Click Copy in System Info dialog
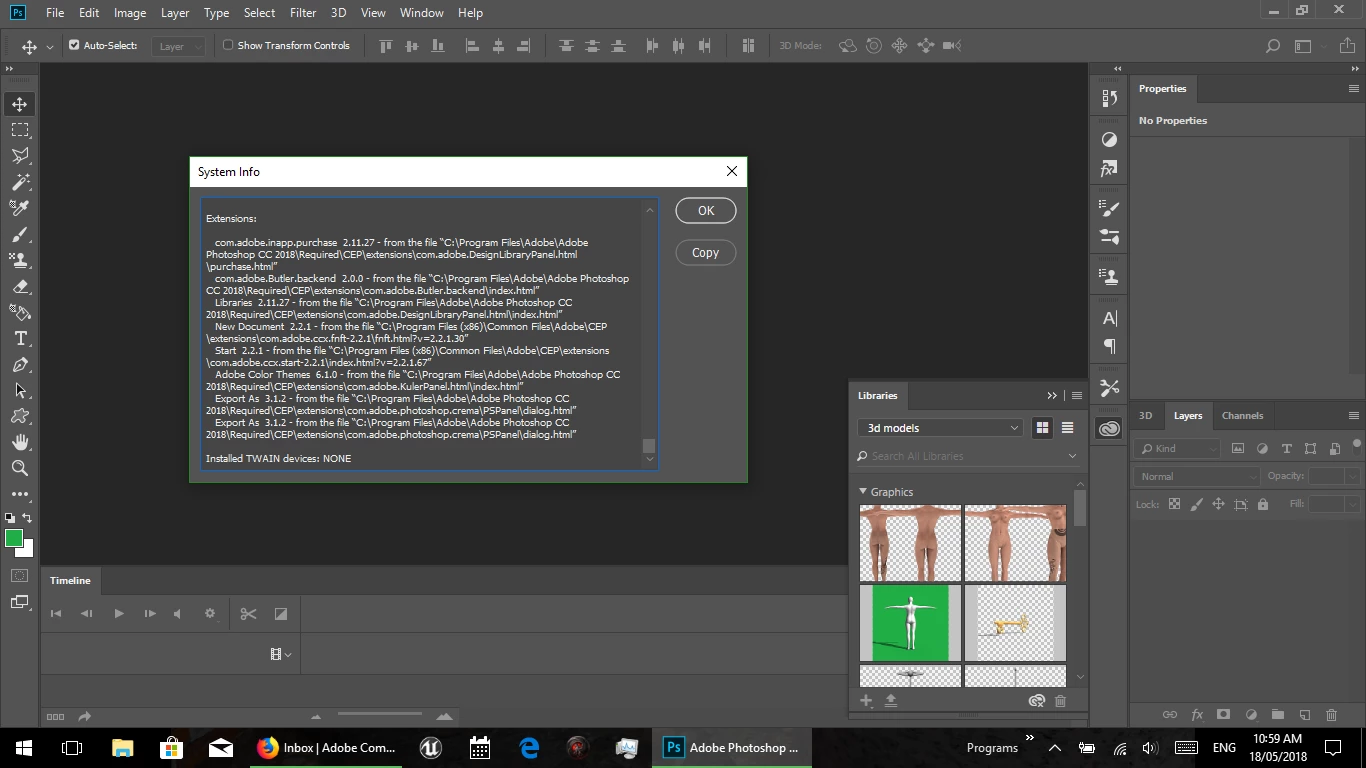This screenshot has width=1366, height=768. pos(706,253)
